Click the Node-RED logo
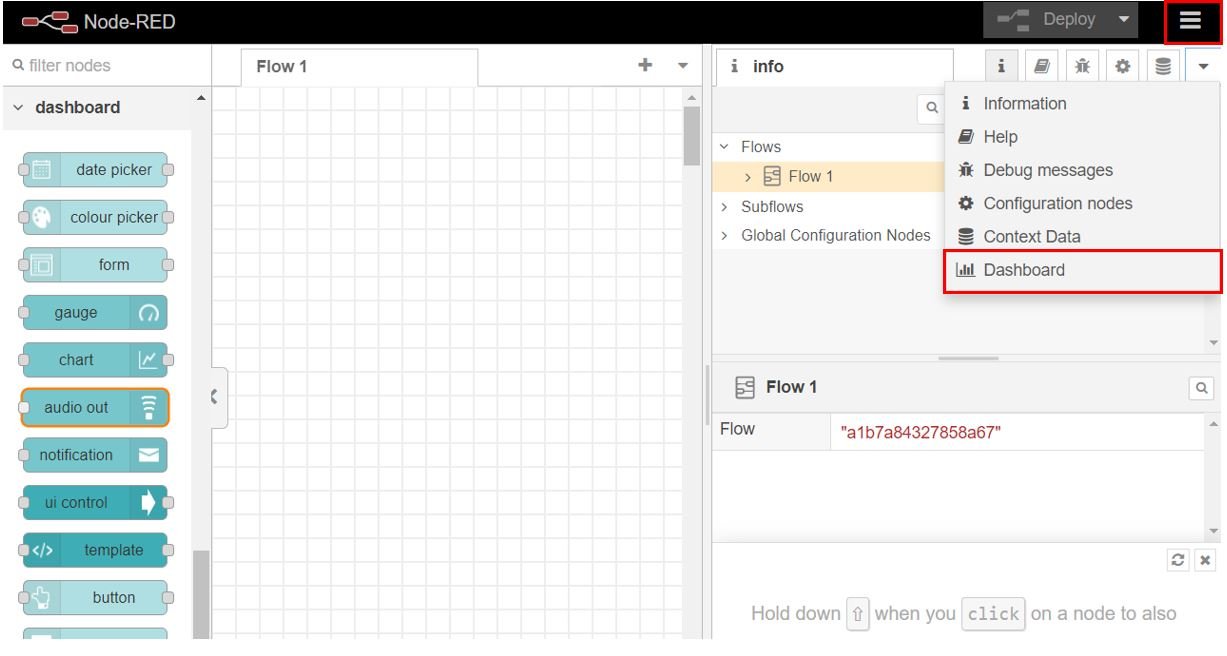Image resolution: width=1227 pixels, height=656 pixels. tap(98, 20)
